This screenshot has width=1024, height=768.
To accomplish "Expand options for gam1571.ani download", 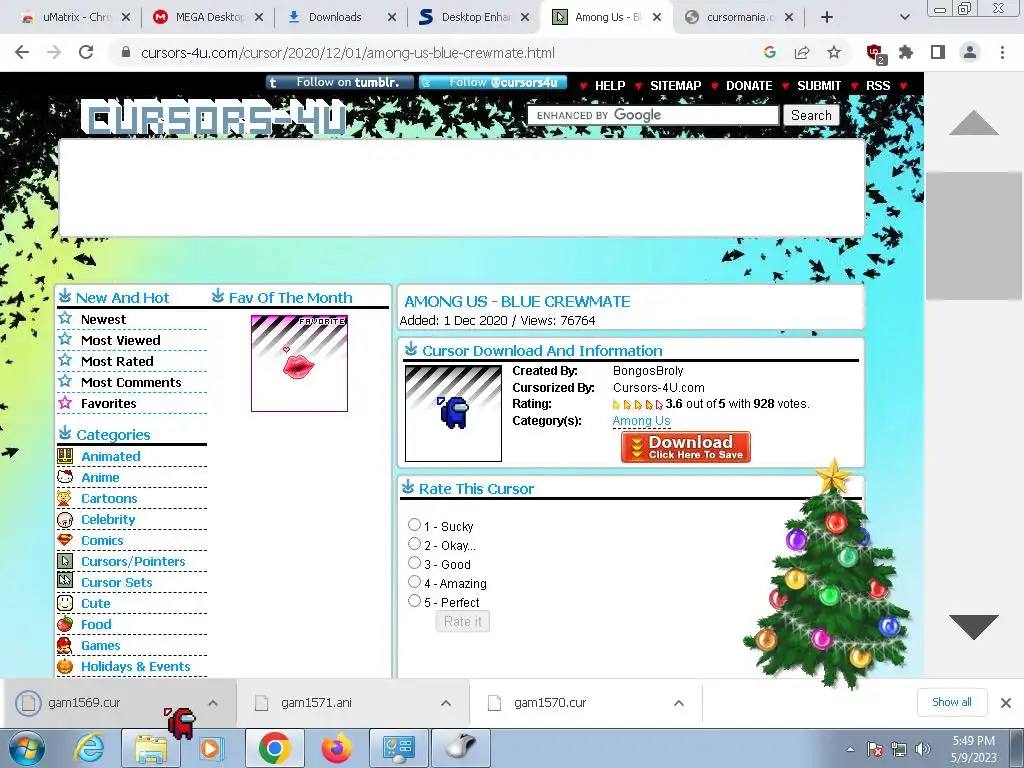I will point(446,703).
